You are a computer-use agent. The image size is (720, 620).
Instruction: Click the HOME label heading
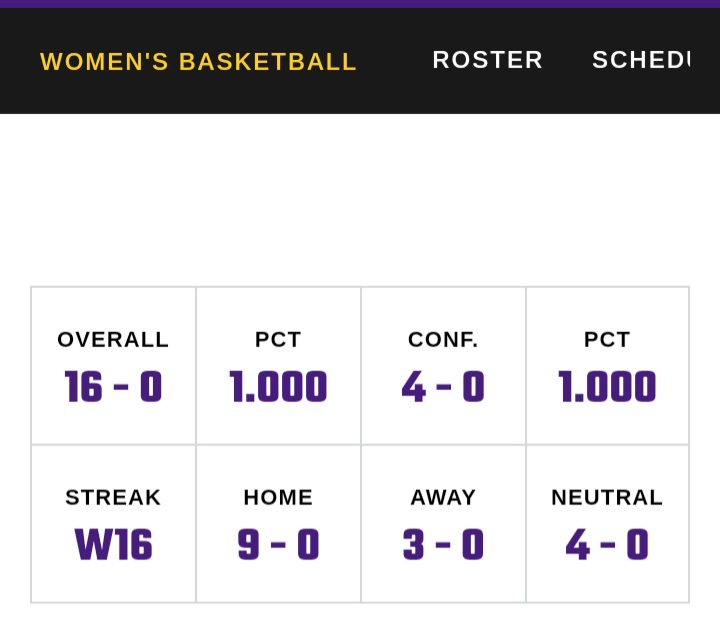point(278,498)
